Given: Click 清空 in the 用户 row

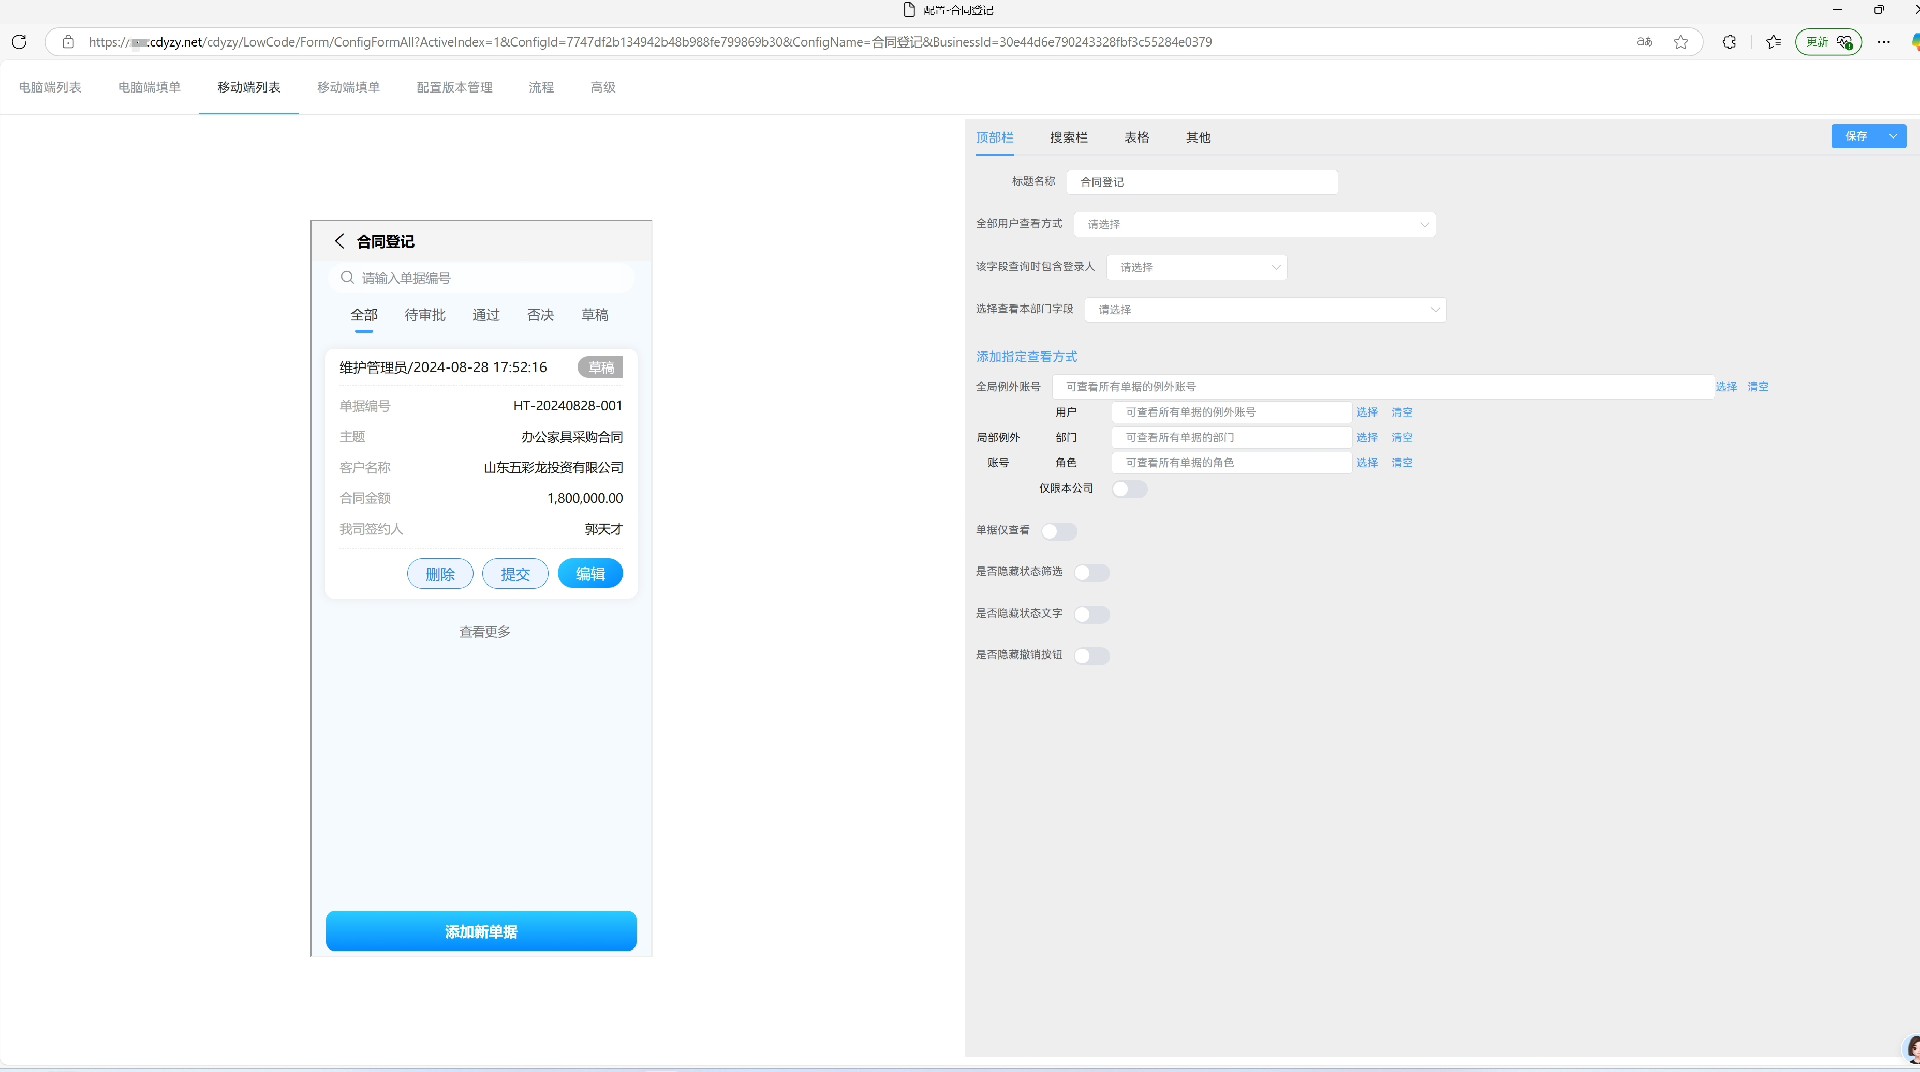Looking at the screenshot, I should click(x=1402, y=412).
